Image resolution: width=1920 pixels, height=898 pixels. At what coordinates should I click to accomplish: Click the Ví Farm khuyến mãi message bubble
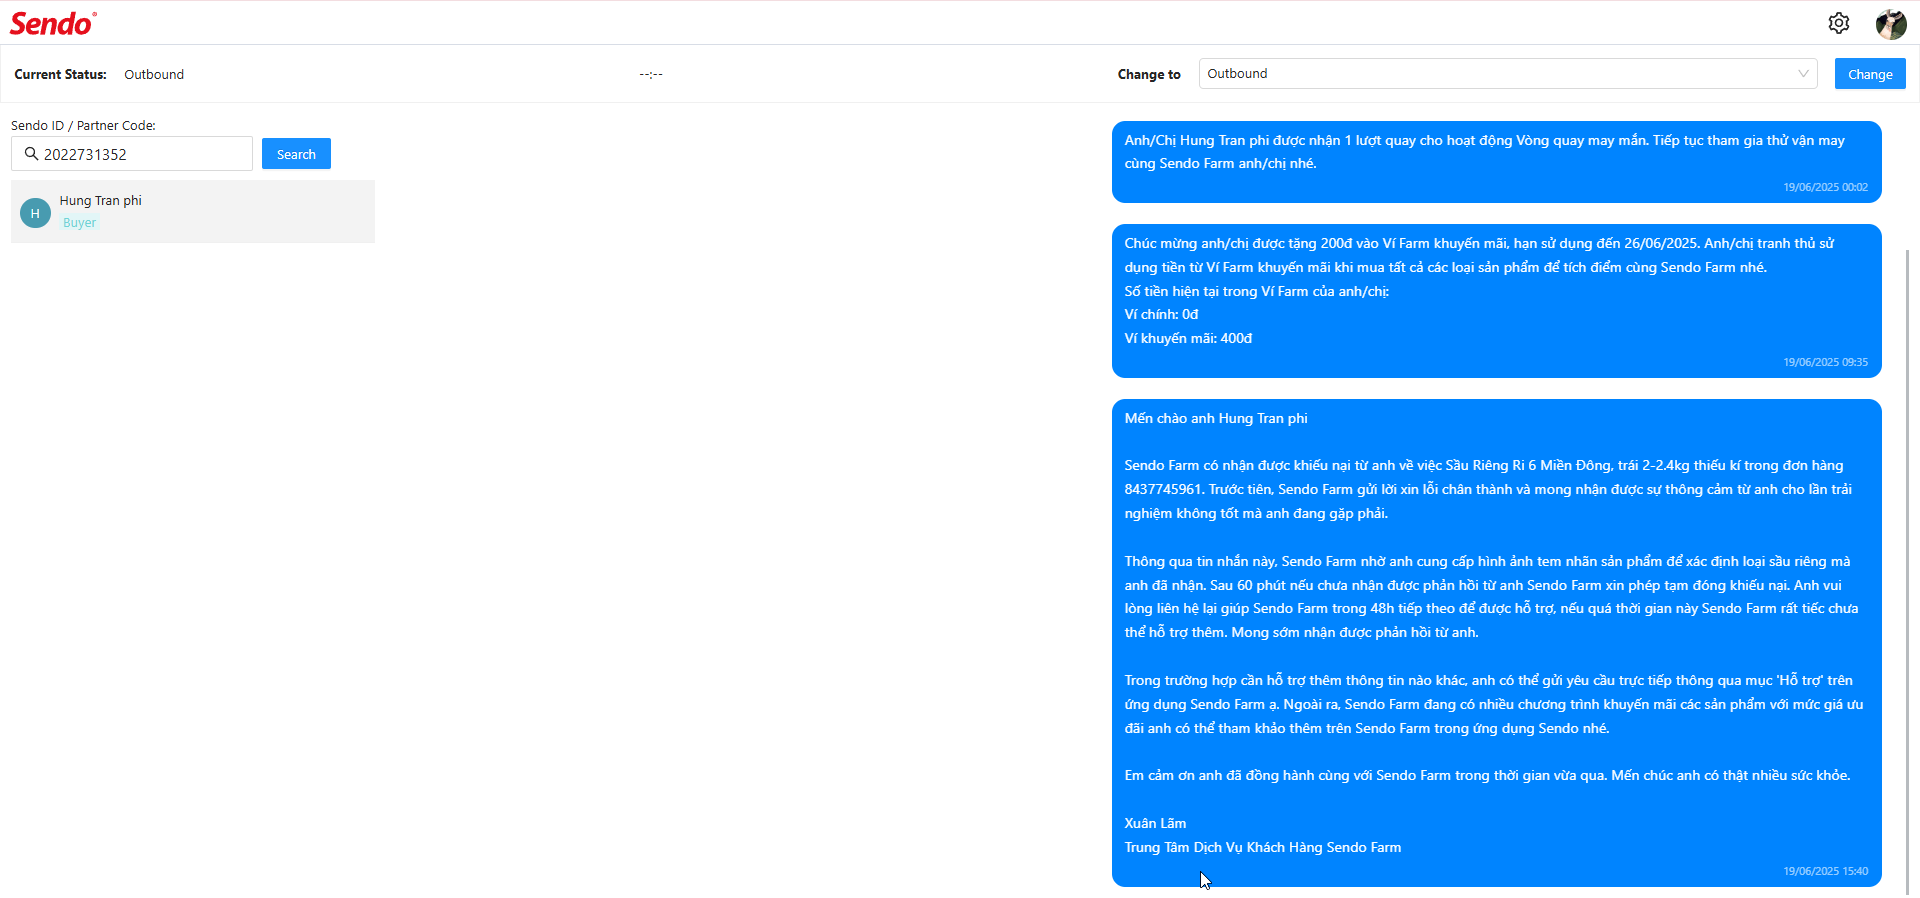(1496, 301)
